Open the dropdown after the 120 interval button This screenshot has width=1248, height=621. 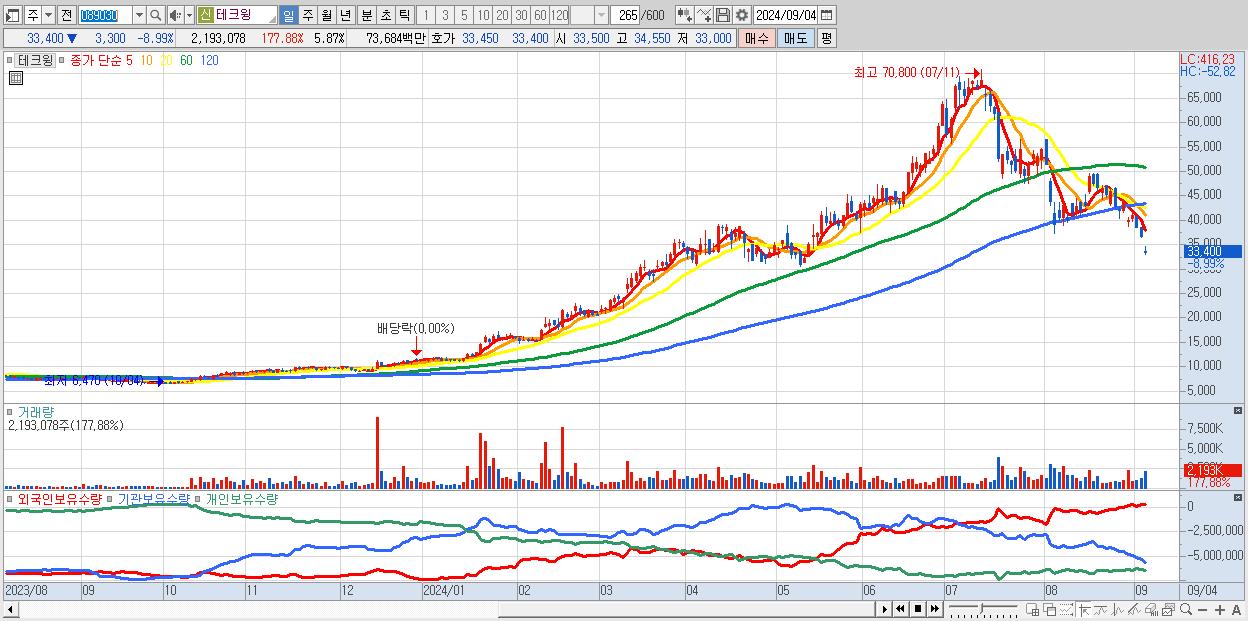602,15
